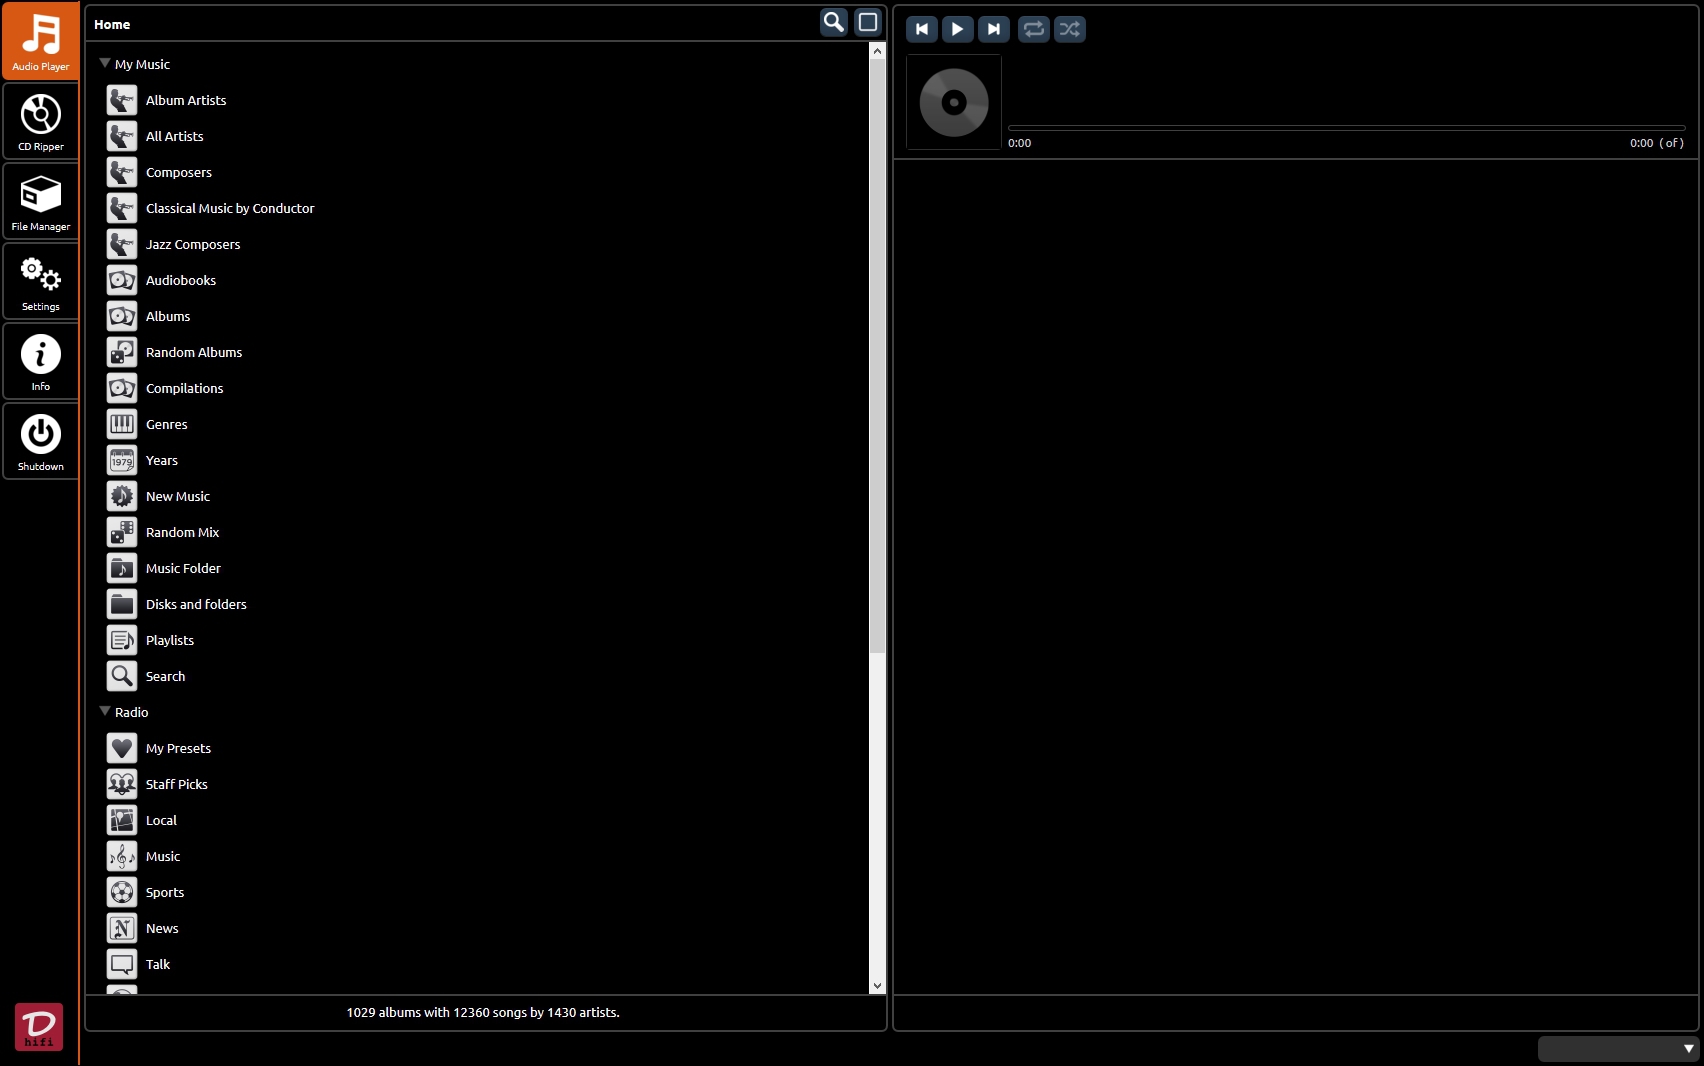Click the square view icon in header
The height and width of the screenshot is (1066, 1704).
click(868, 22)
